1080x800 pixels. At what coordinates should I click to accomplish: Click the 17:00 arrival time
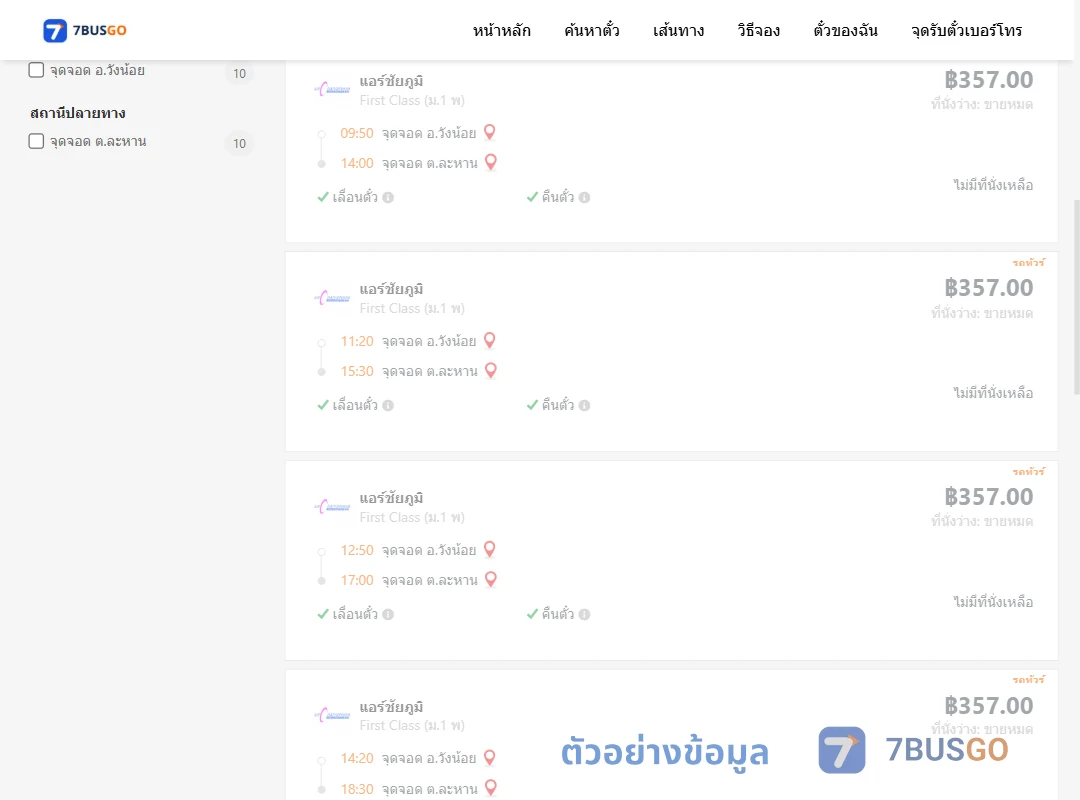[357, 580]
